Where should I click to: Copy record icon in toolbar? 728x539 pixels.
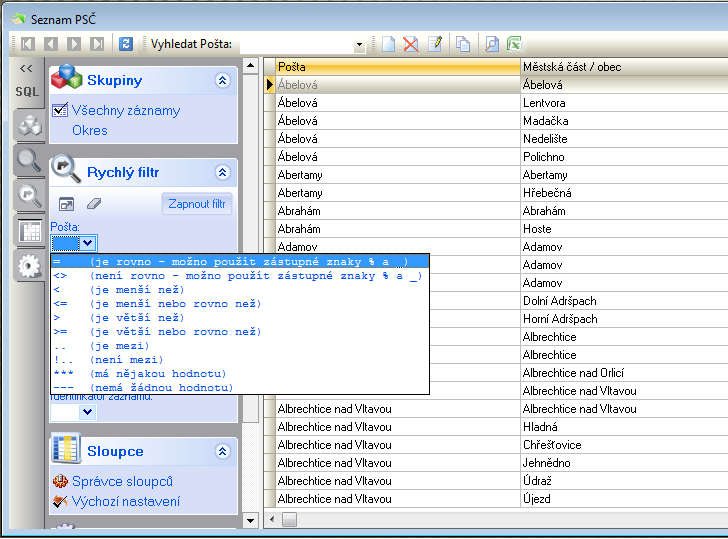tap(463, 44)
